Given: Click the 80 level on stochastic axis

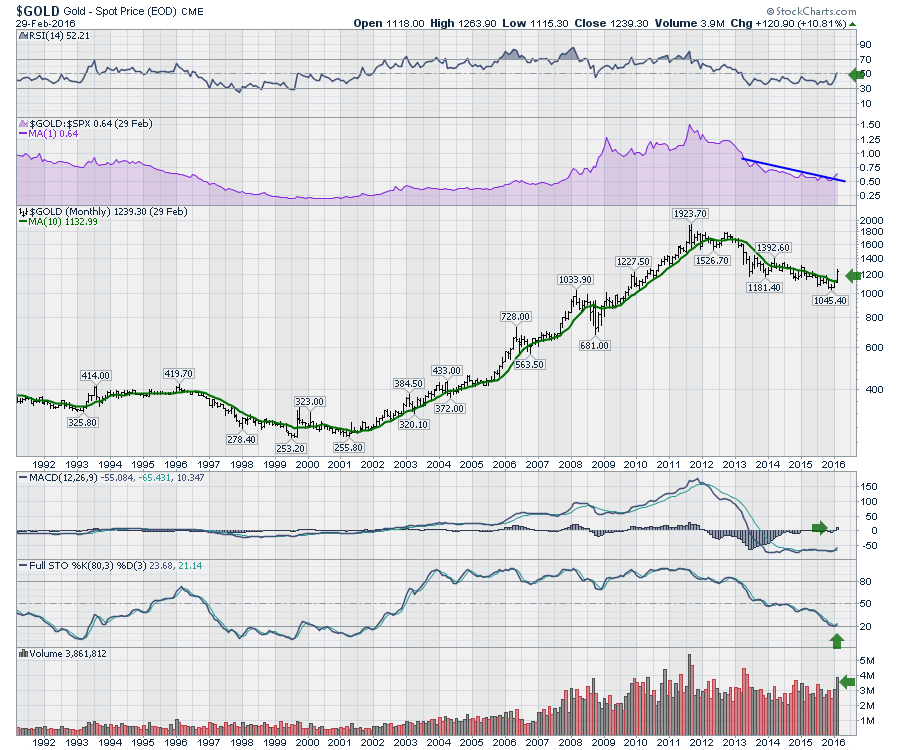Looking at the screenshot, I should pyautogui.click(x=866, y=582).
